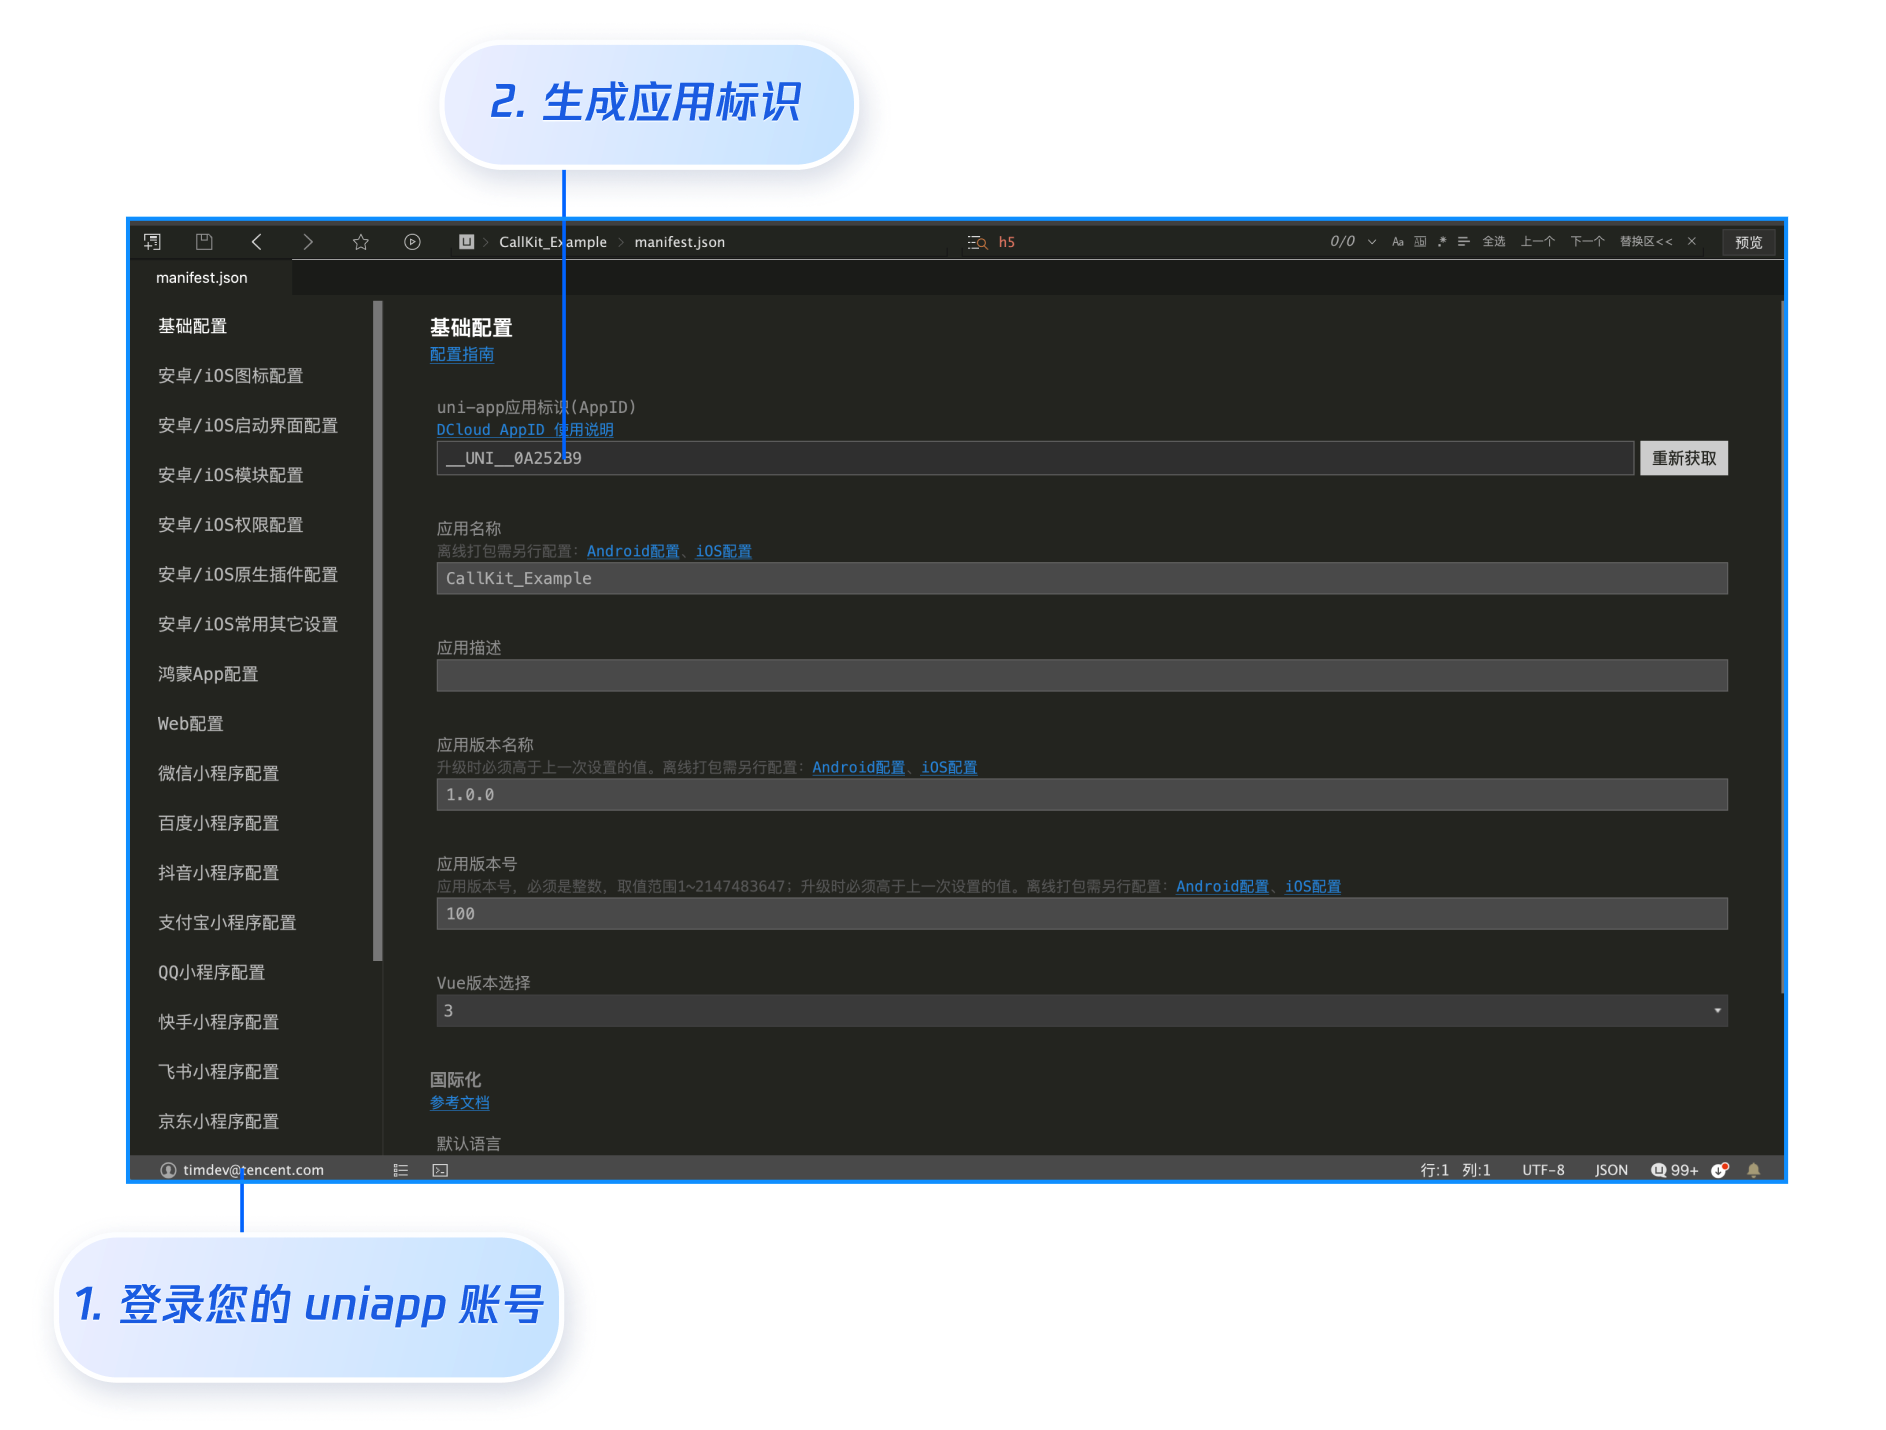1886x1430 pixels.
Task: Click the AppID input field
Action: coord(1035,458)
